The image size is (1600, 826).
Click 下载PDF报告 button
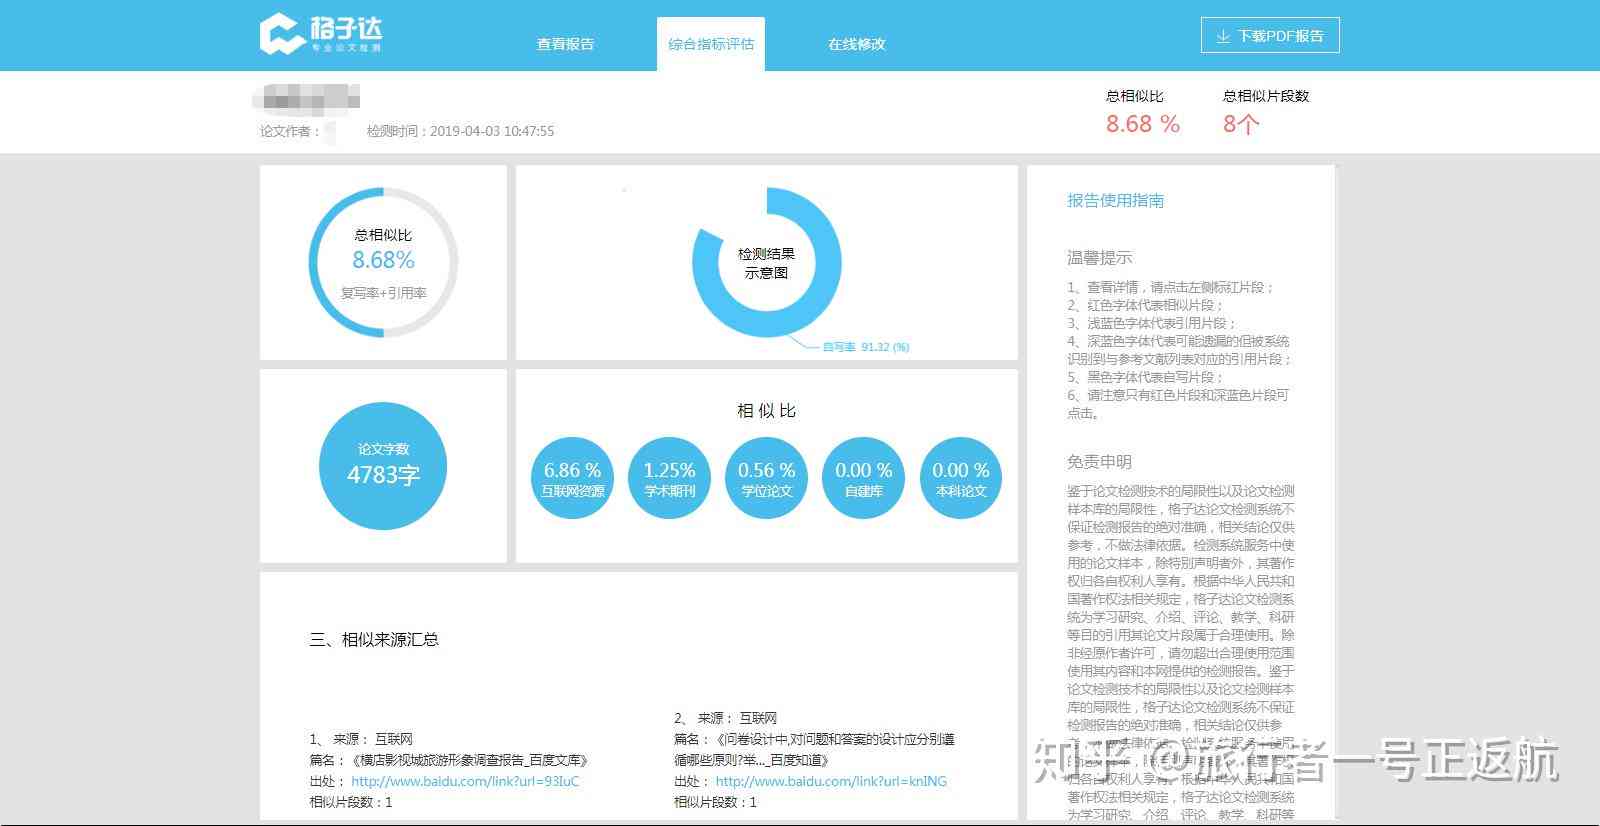click(x=1270, y=36)
